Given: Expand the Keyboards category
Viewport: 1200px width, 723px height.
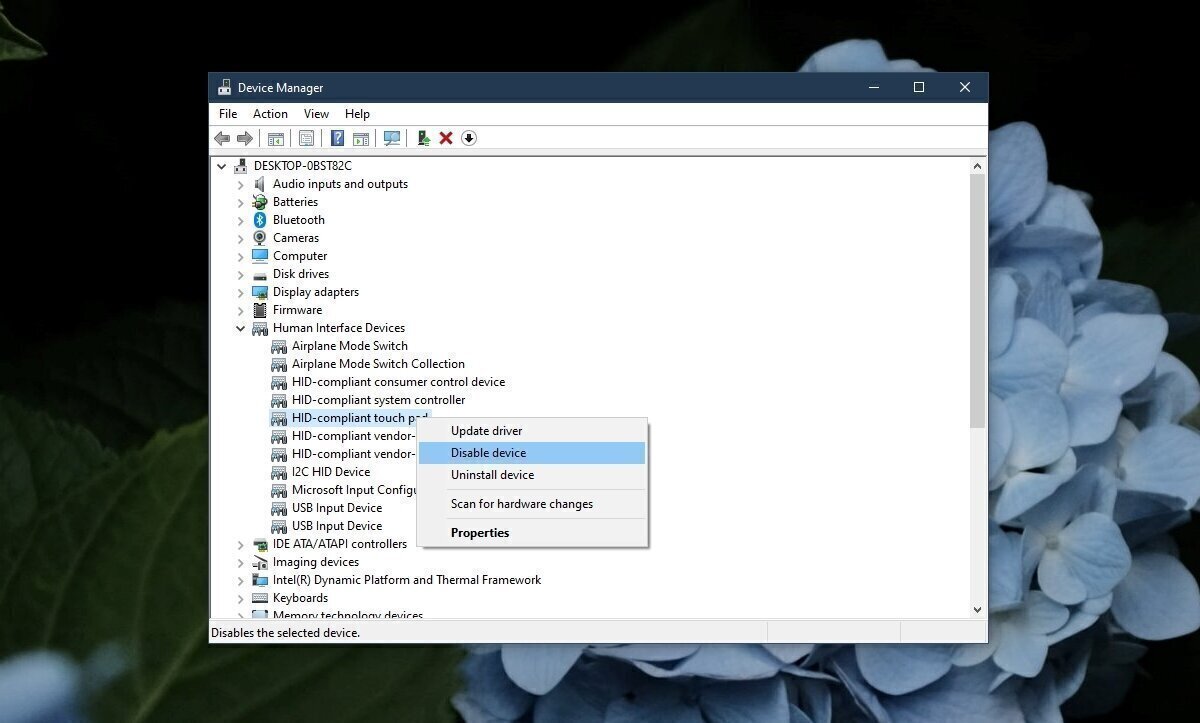Looking at the screenshot, I should (x=240, y=597).
